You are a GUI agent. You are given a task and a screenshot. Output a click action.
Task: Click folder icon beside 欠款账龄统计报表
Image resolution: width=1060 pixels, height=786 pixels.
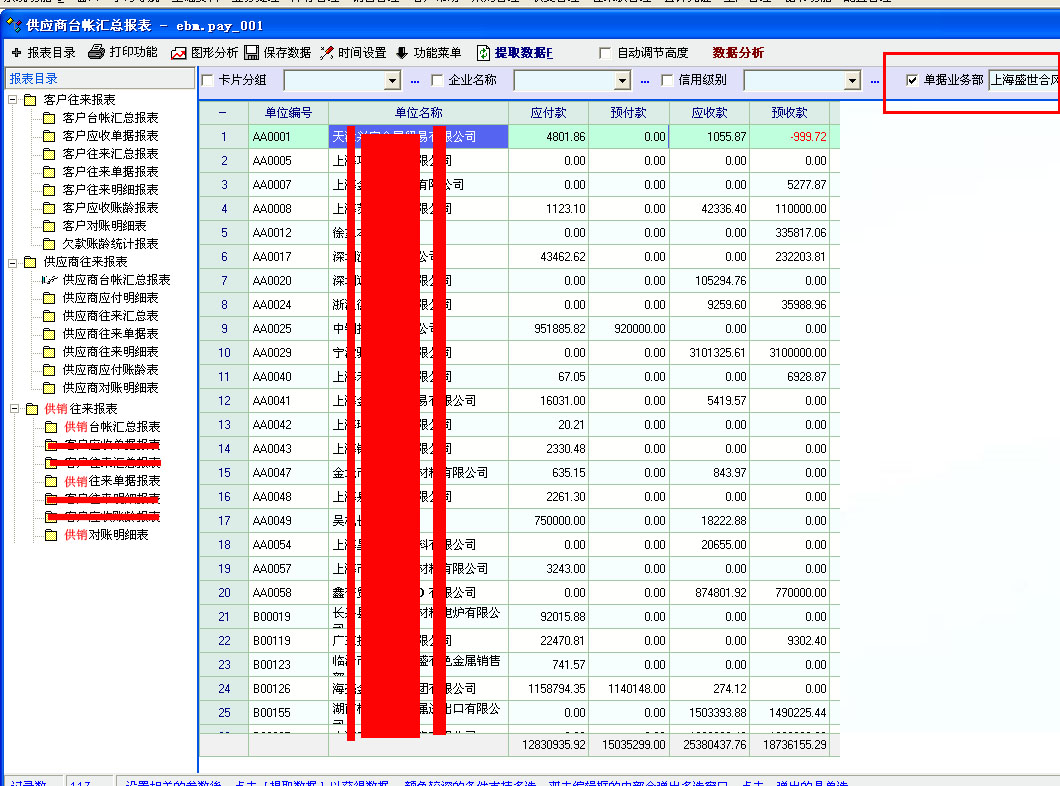pyautogui.click(x=49, y=244)
